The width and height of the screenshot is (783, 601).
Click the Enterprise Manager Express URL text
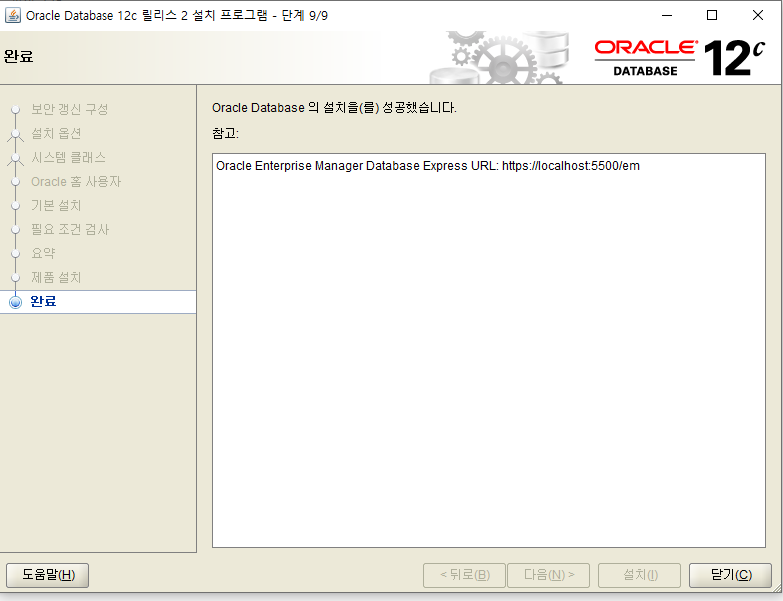[427, 166]
